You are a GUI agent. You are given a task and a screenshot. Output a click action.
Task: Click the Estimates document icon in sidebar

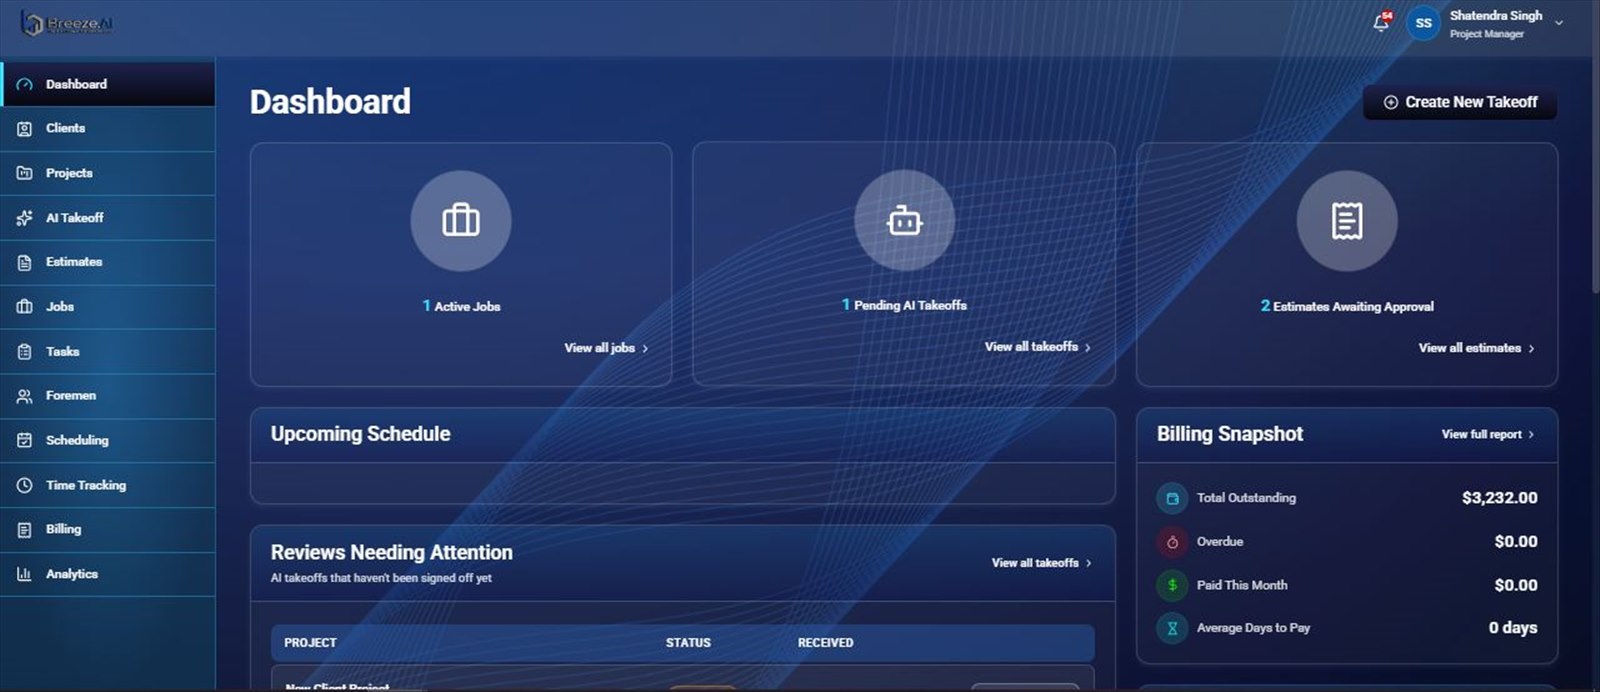coord(25,262)
